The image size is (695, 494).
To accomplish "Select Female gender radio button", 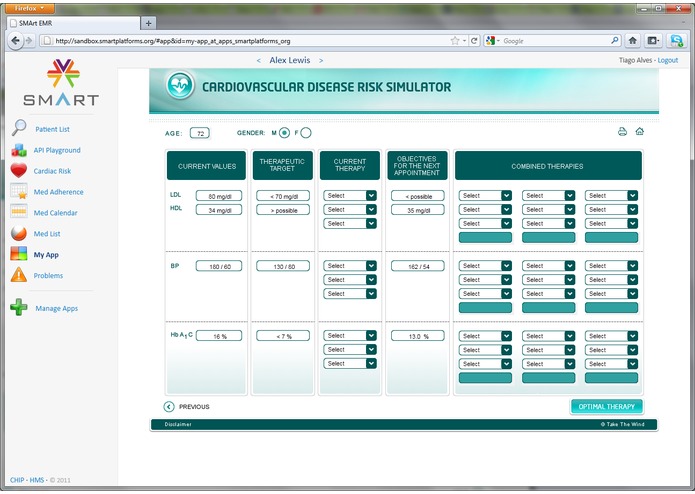I will [x=306, y=132].
